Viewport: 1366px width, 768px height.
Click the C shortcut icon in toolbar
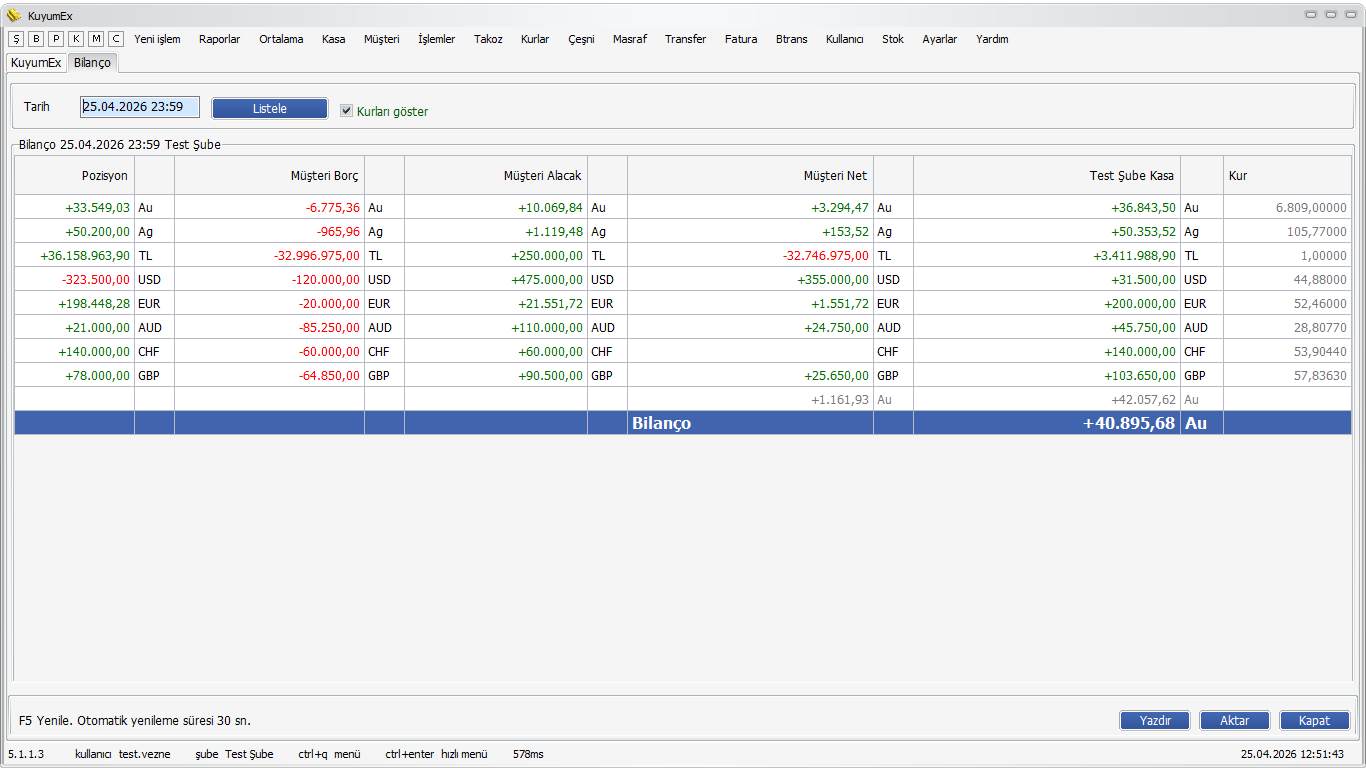point(116,39)
